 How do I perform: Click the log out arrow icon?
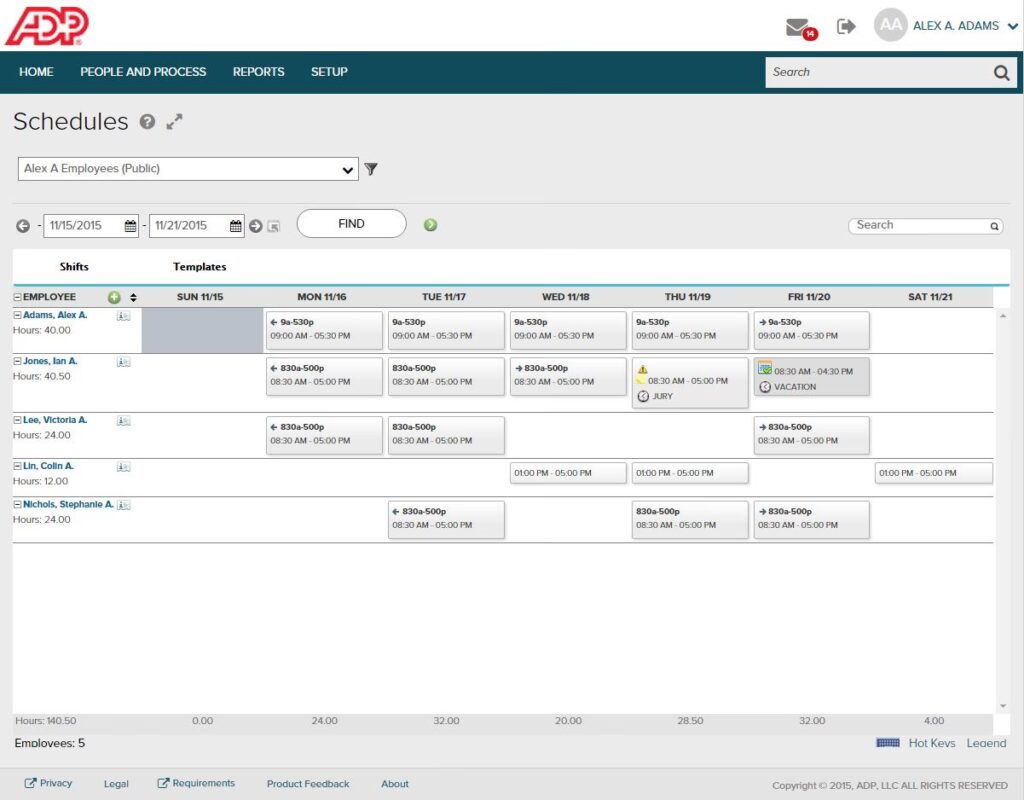(x=846, y=27)
